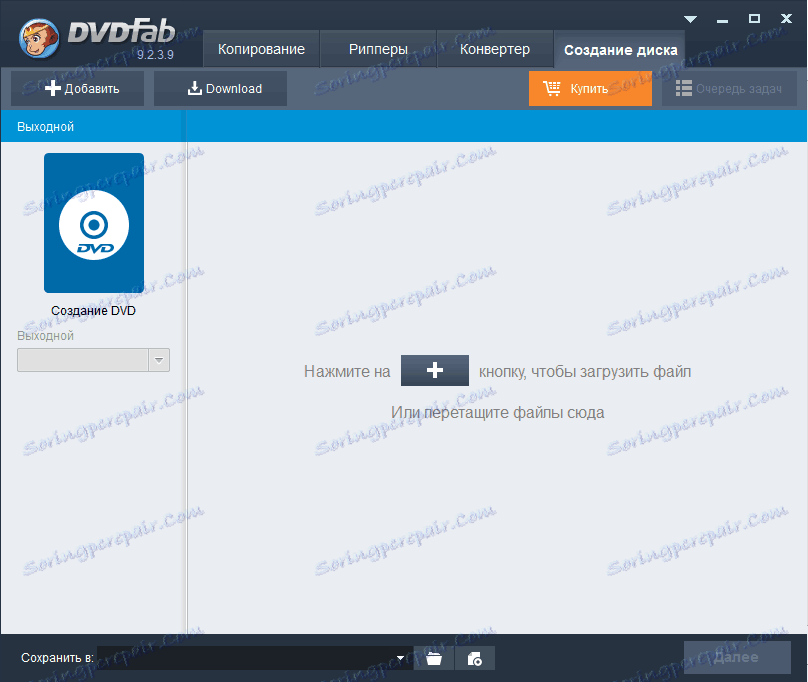Click the Download button
Screen dimensions: 808x682
(220, 89)
